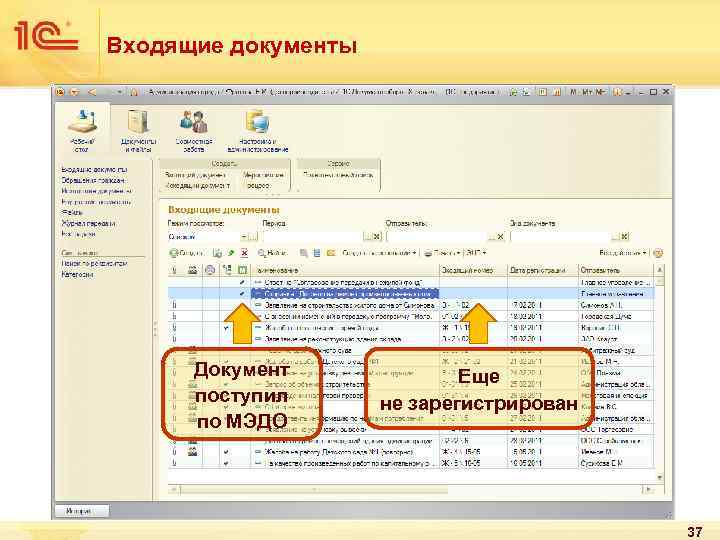Open Входящие документы in left navigation

point(94,169)
